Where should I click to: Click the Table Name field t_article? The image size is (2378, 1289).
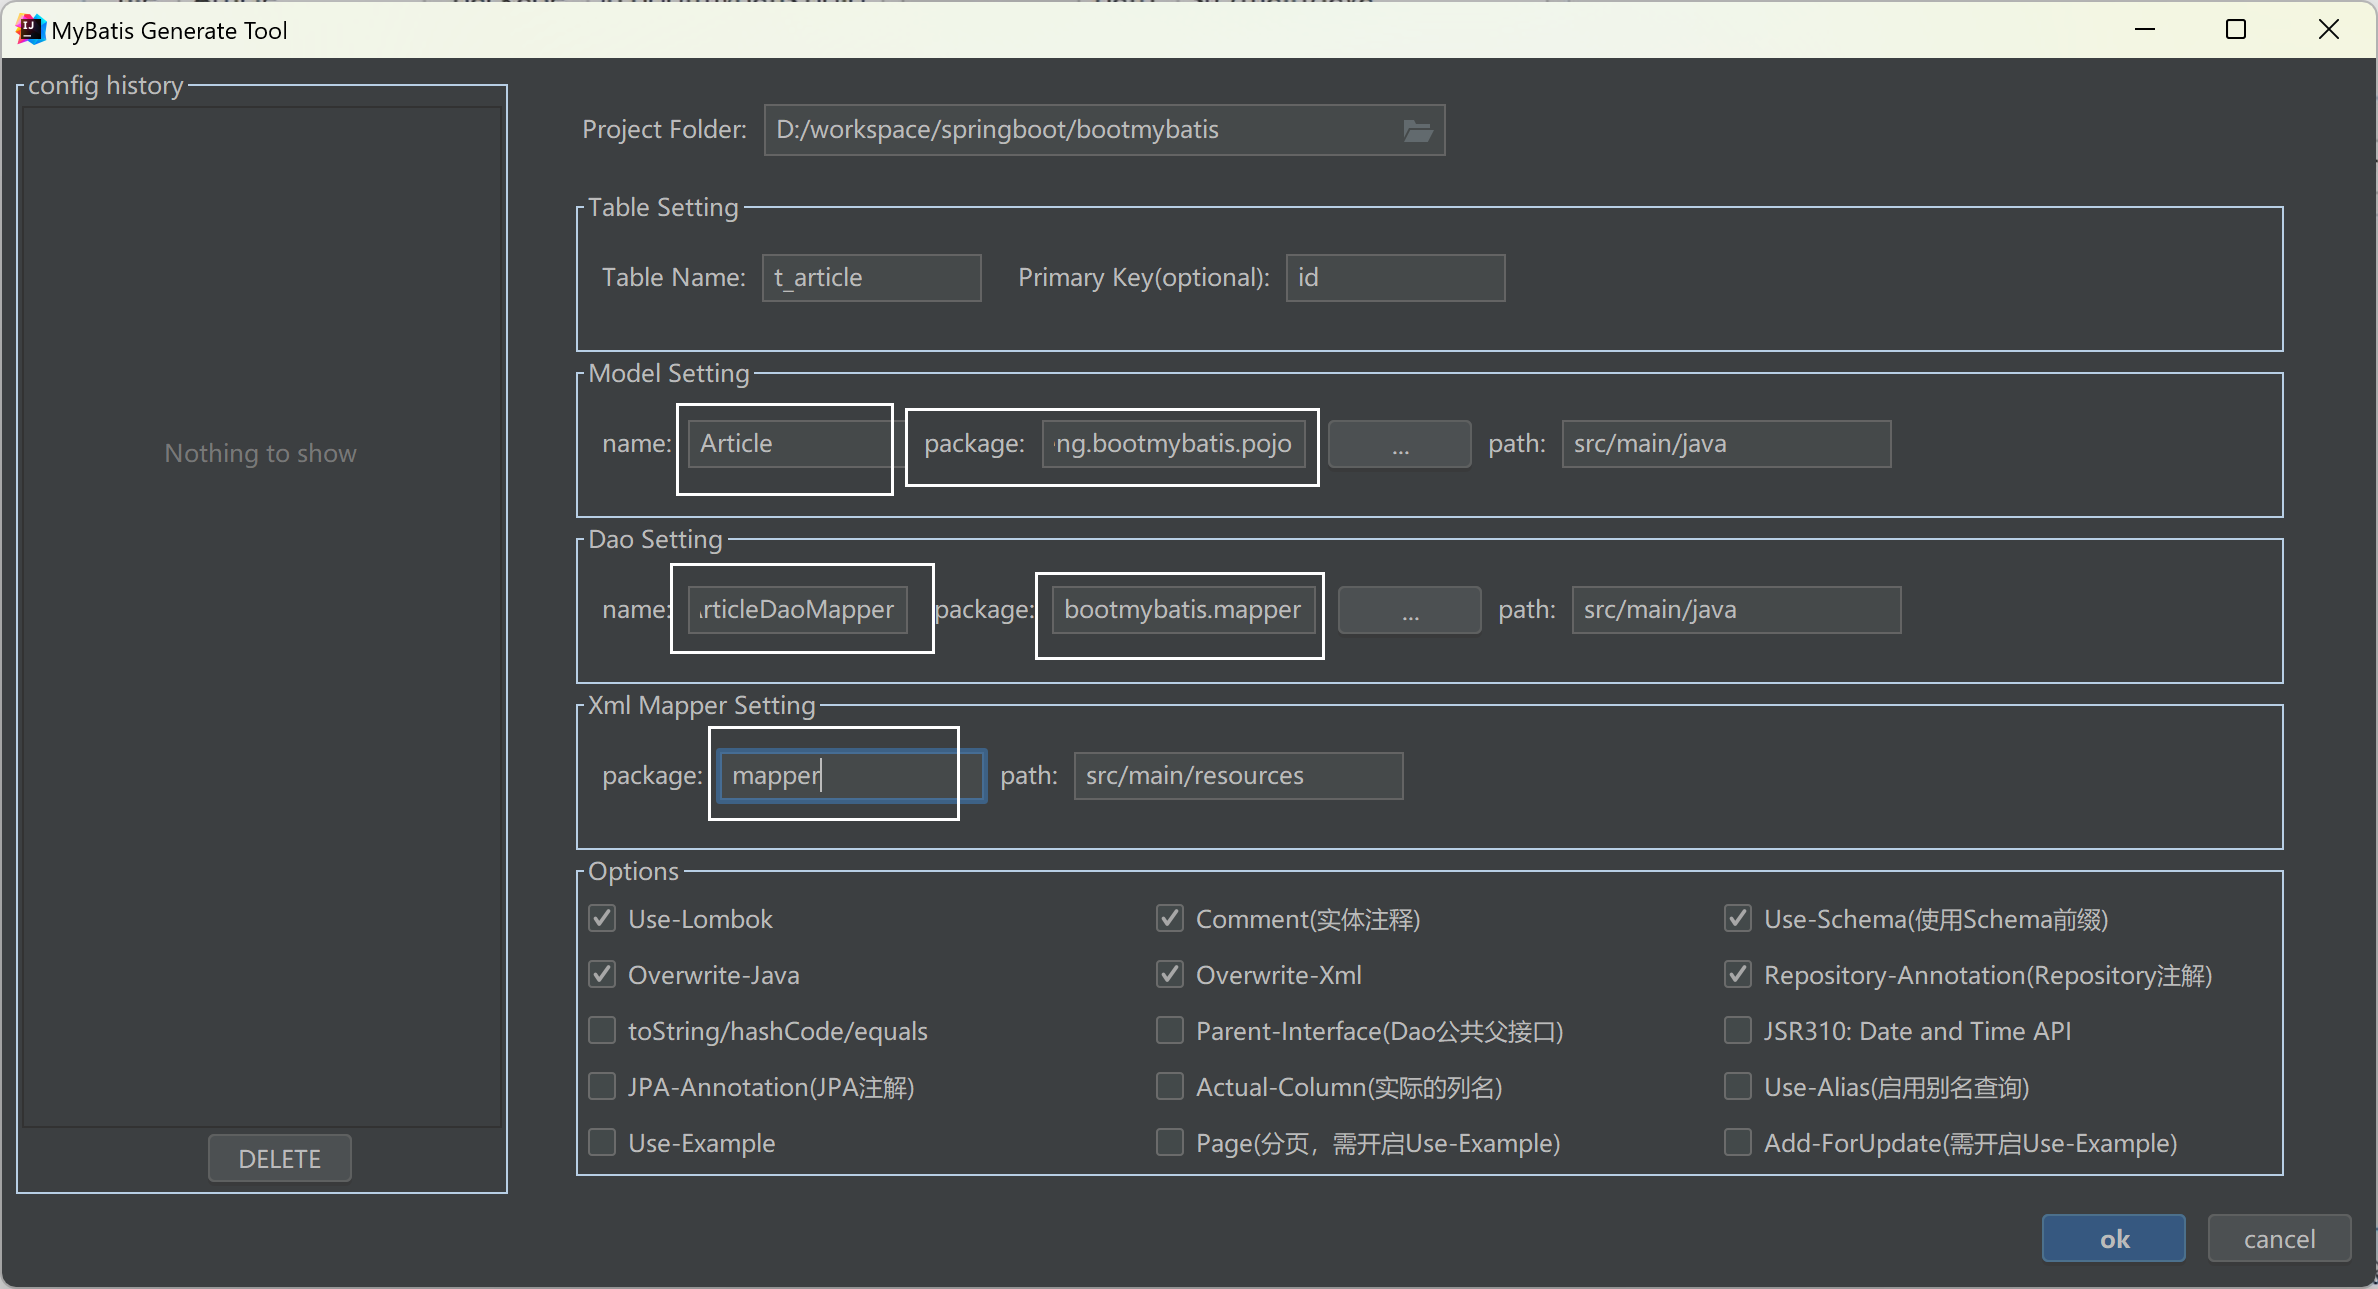pos(872,277)
